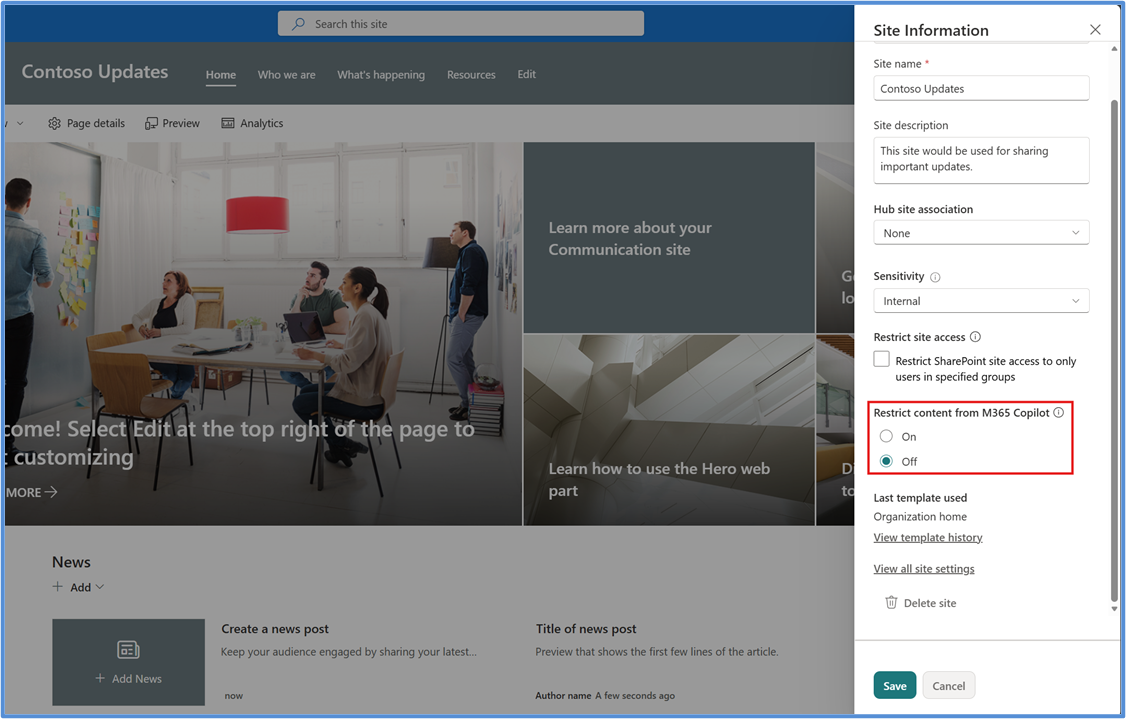This screenshot has width=1126, height=719.
Task: Switch to the Who we are tab
Action: coord(287,74)
